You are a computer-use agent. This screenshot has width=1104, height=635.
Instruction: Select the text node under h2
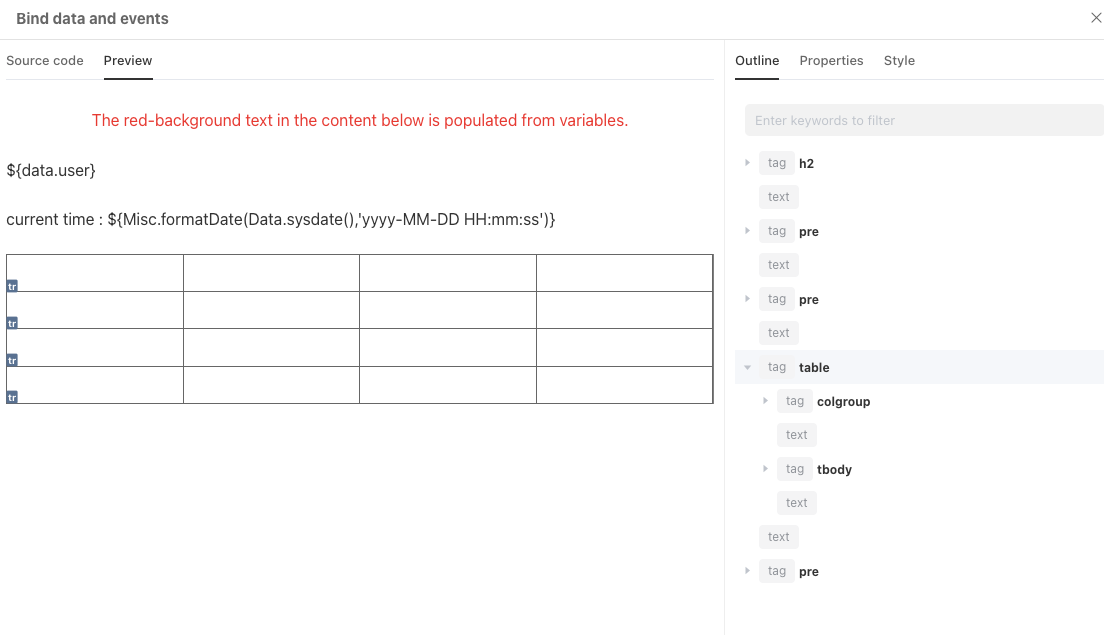779,197
